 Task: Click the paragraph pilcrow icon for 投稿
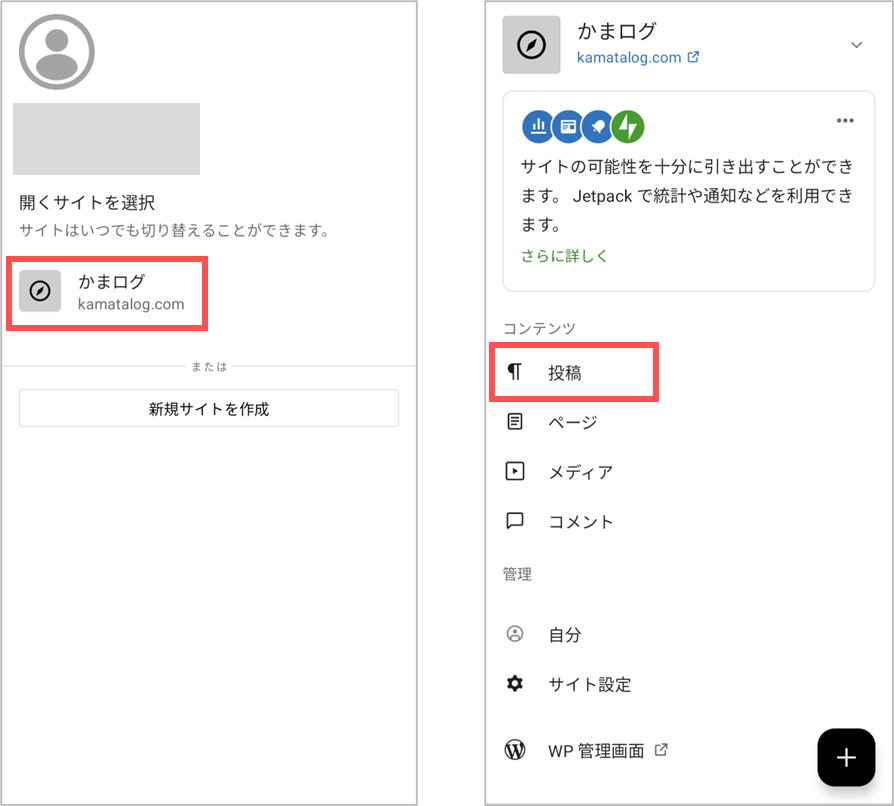point(514,372)
